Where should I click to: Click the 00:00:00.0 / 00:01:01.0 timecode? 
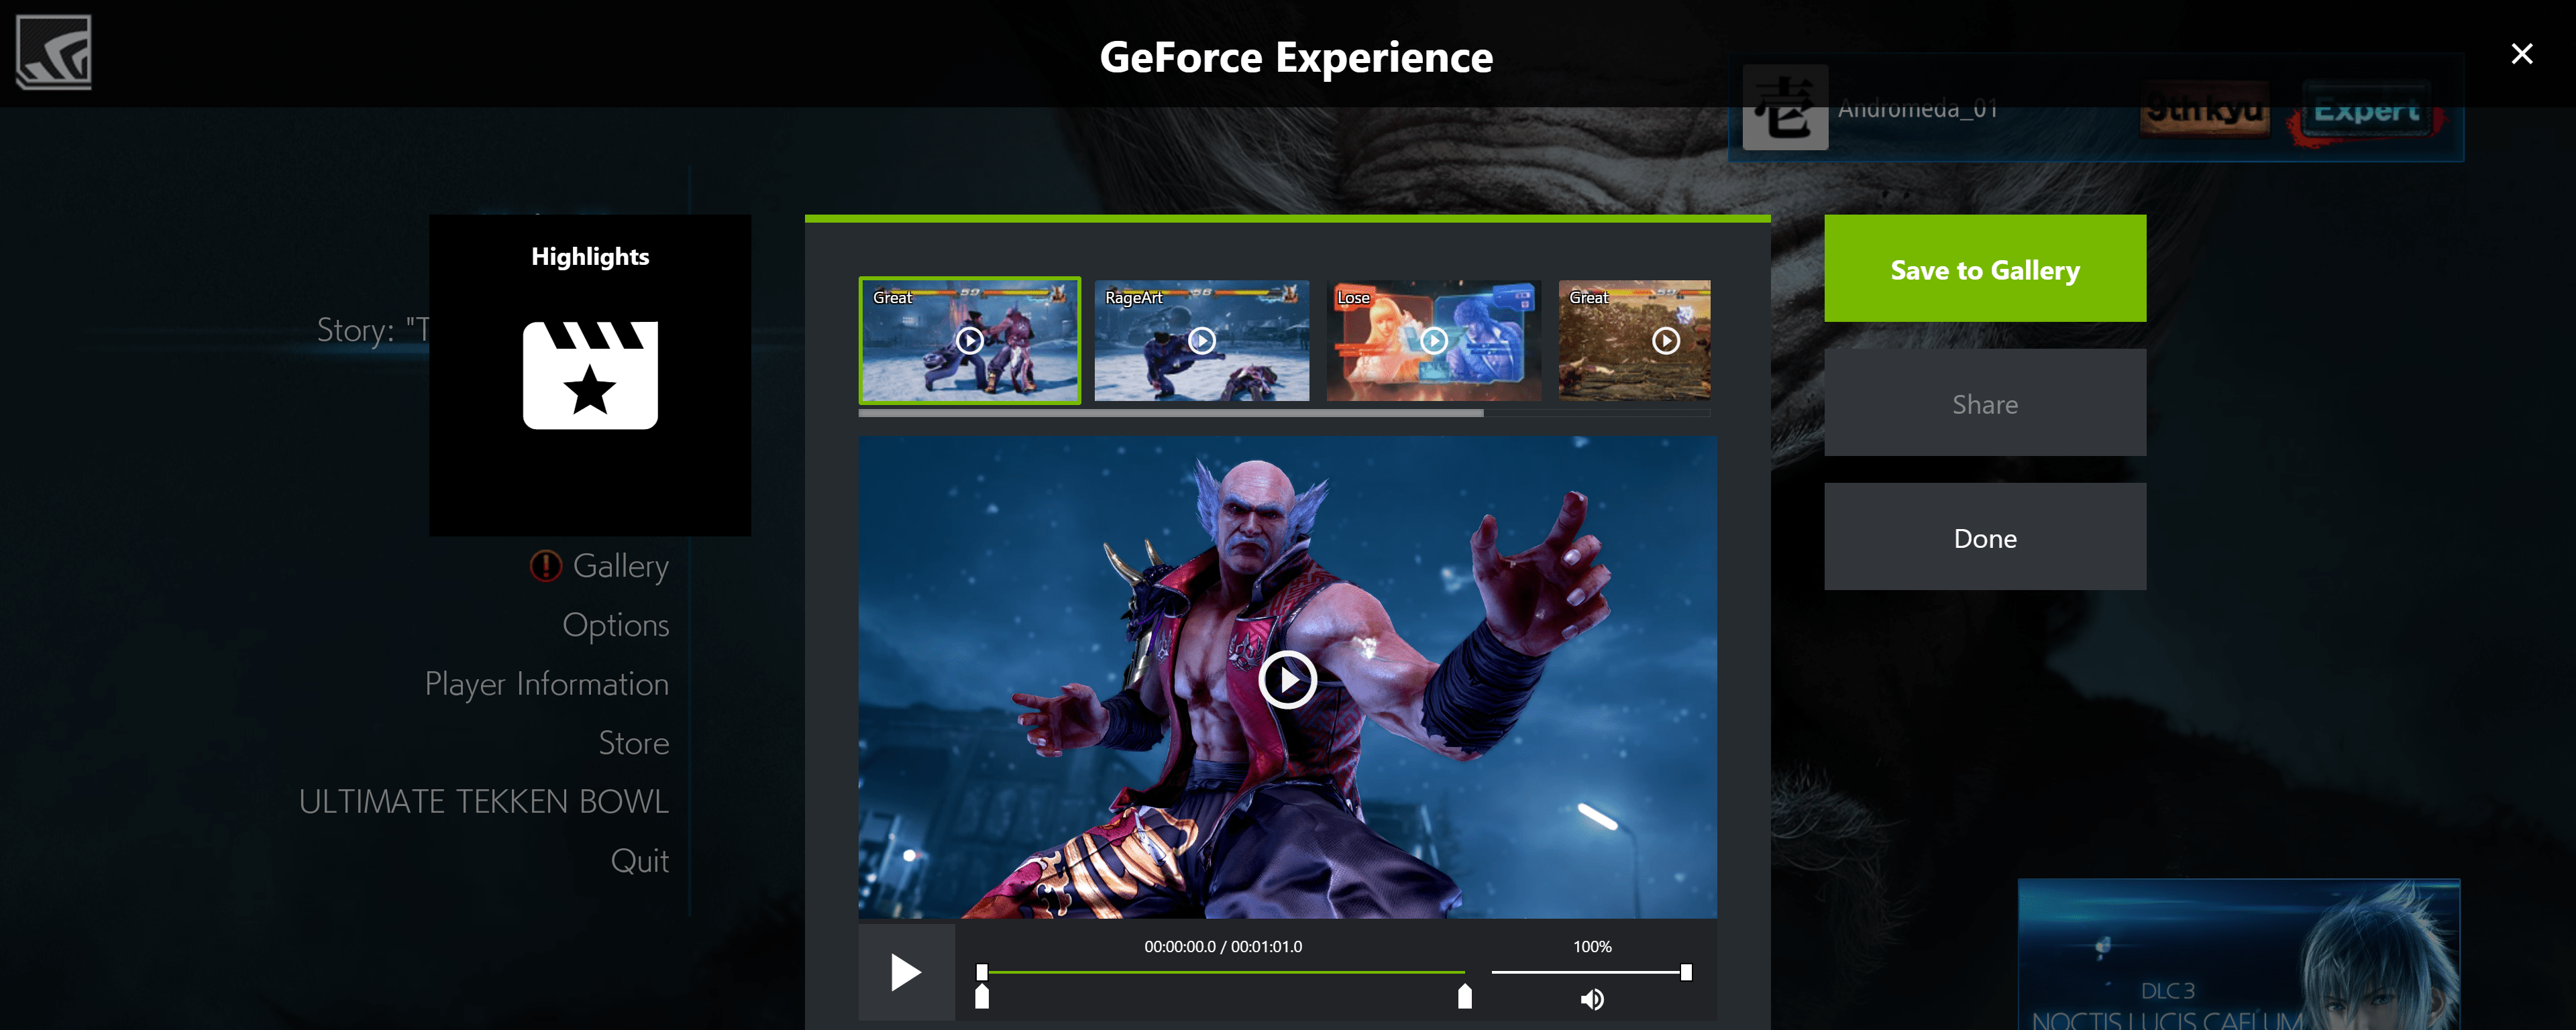1223,946
